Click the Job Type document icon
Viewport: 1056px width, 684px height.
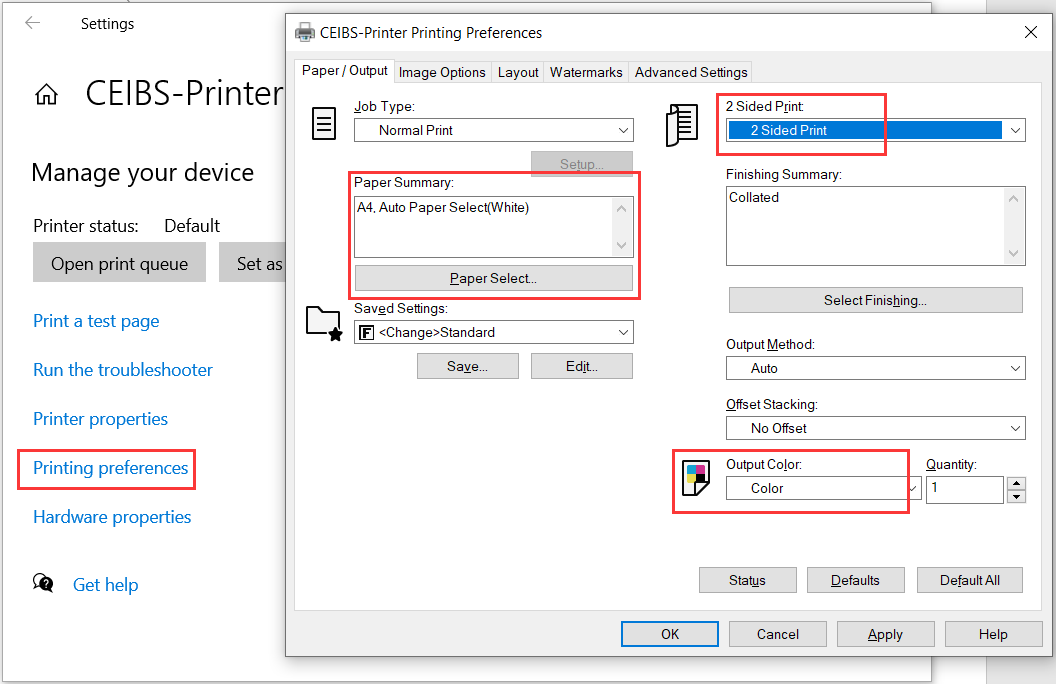point(323,122)
